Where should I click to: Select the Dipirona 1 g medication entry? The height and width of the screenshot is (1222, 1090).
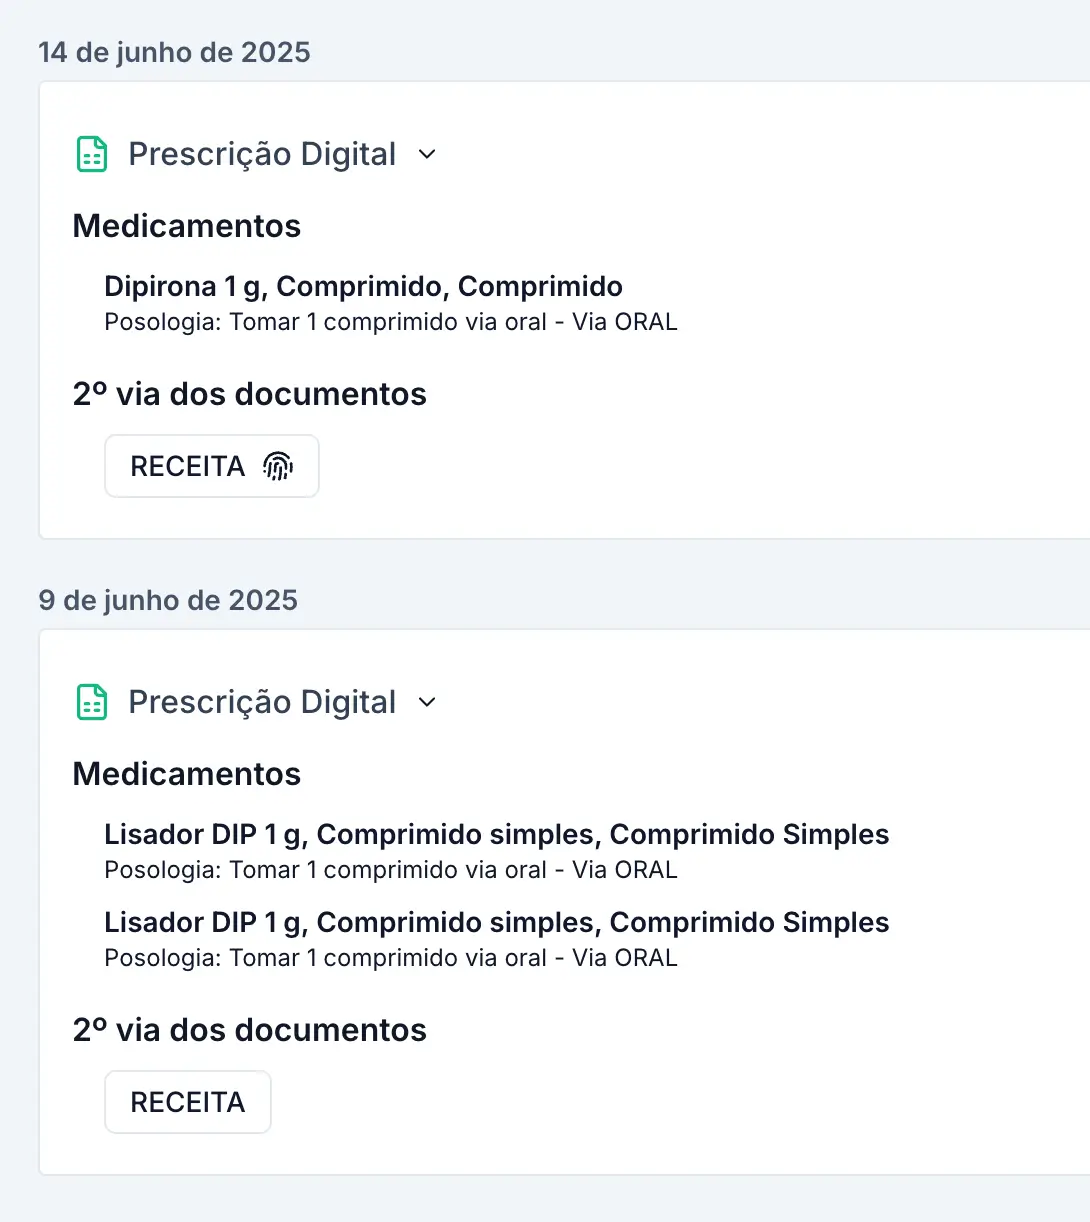(x=363, y=287)
